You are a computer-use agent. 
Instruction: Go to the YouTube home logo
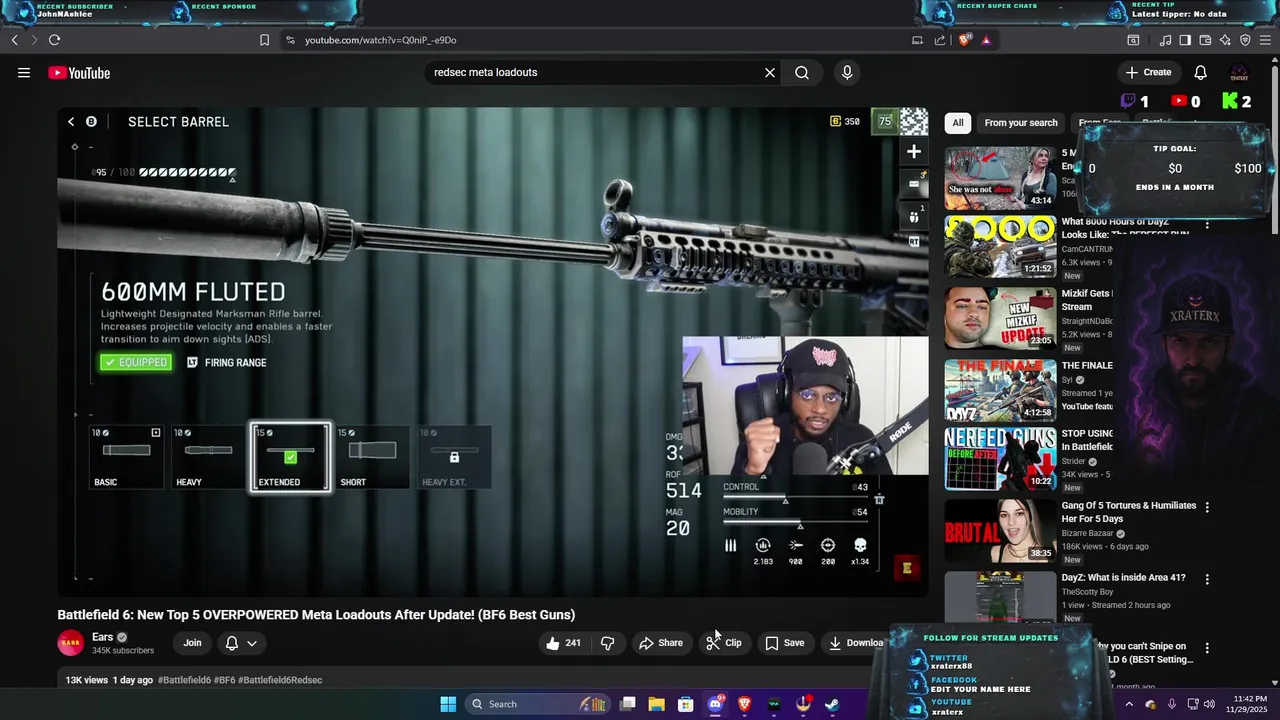(79, 73)
